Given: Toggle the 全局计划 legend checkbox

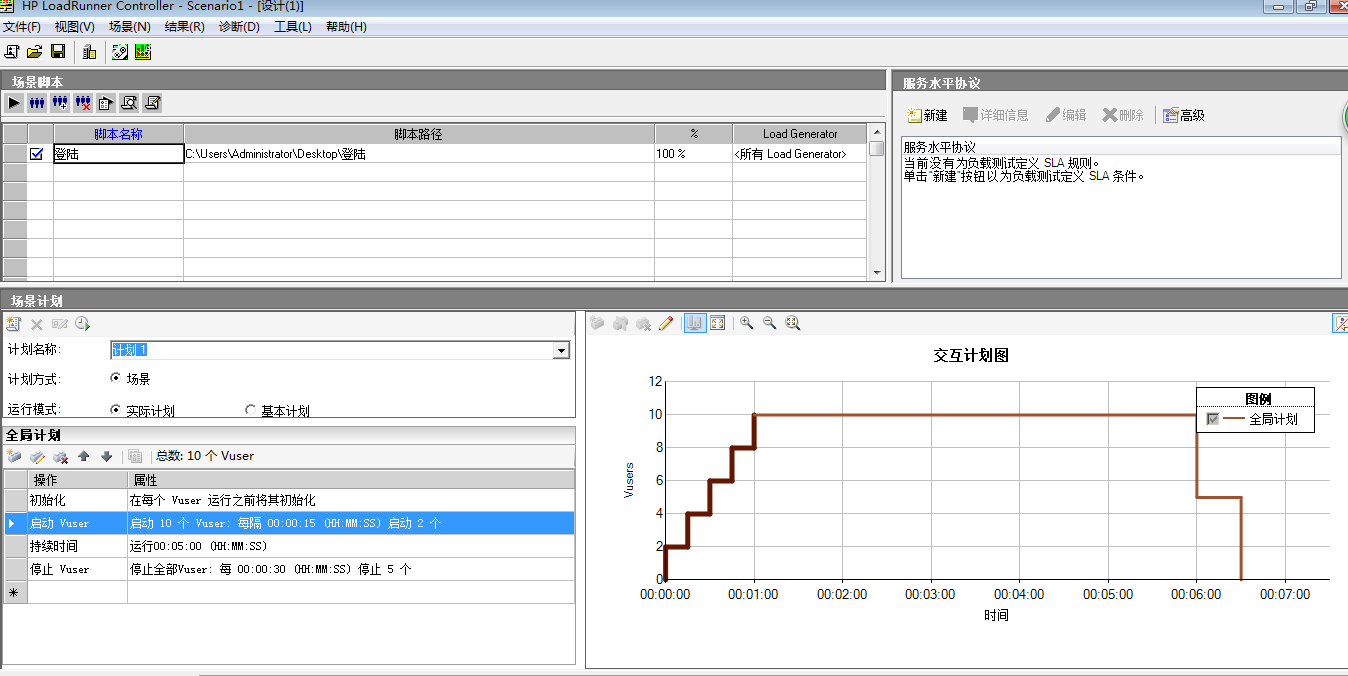Looking at the screenshot, I should pos(1213,420).
